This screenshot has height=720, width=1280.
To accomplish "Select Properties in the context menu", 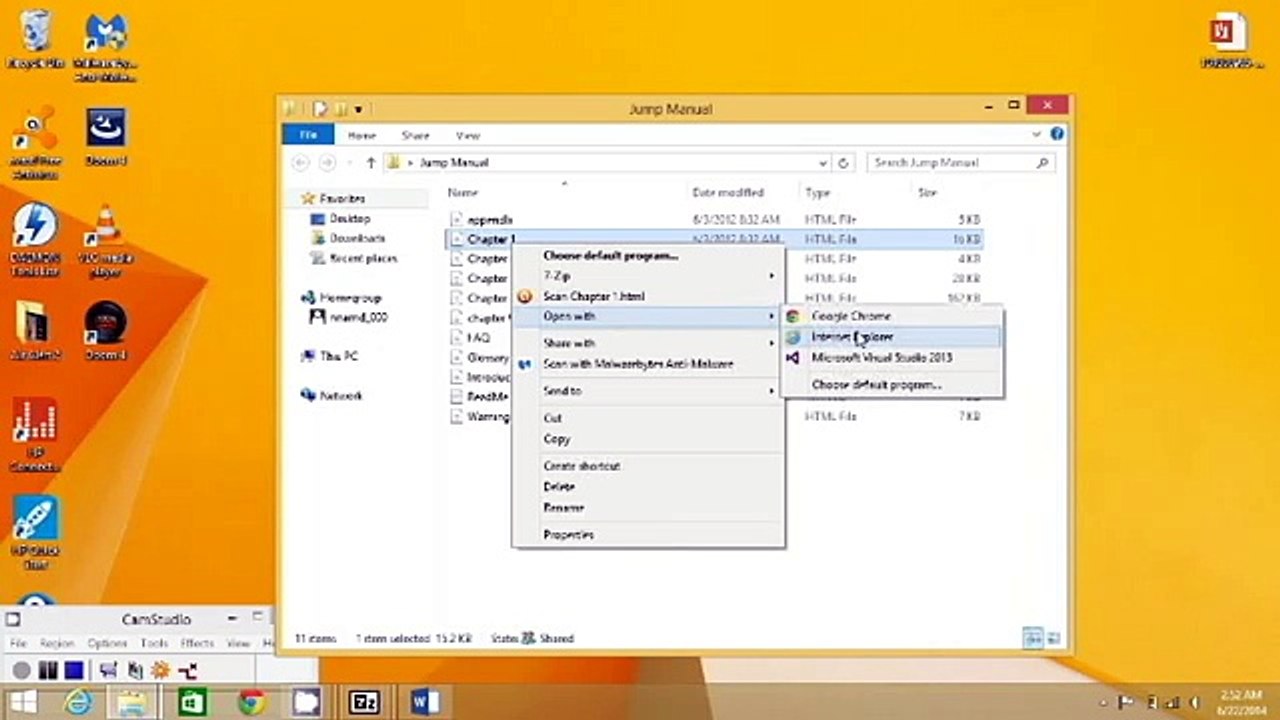I will [x=648, y=535].
